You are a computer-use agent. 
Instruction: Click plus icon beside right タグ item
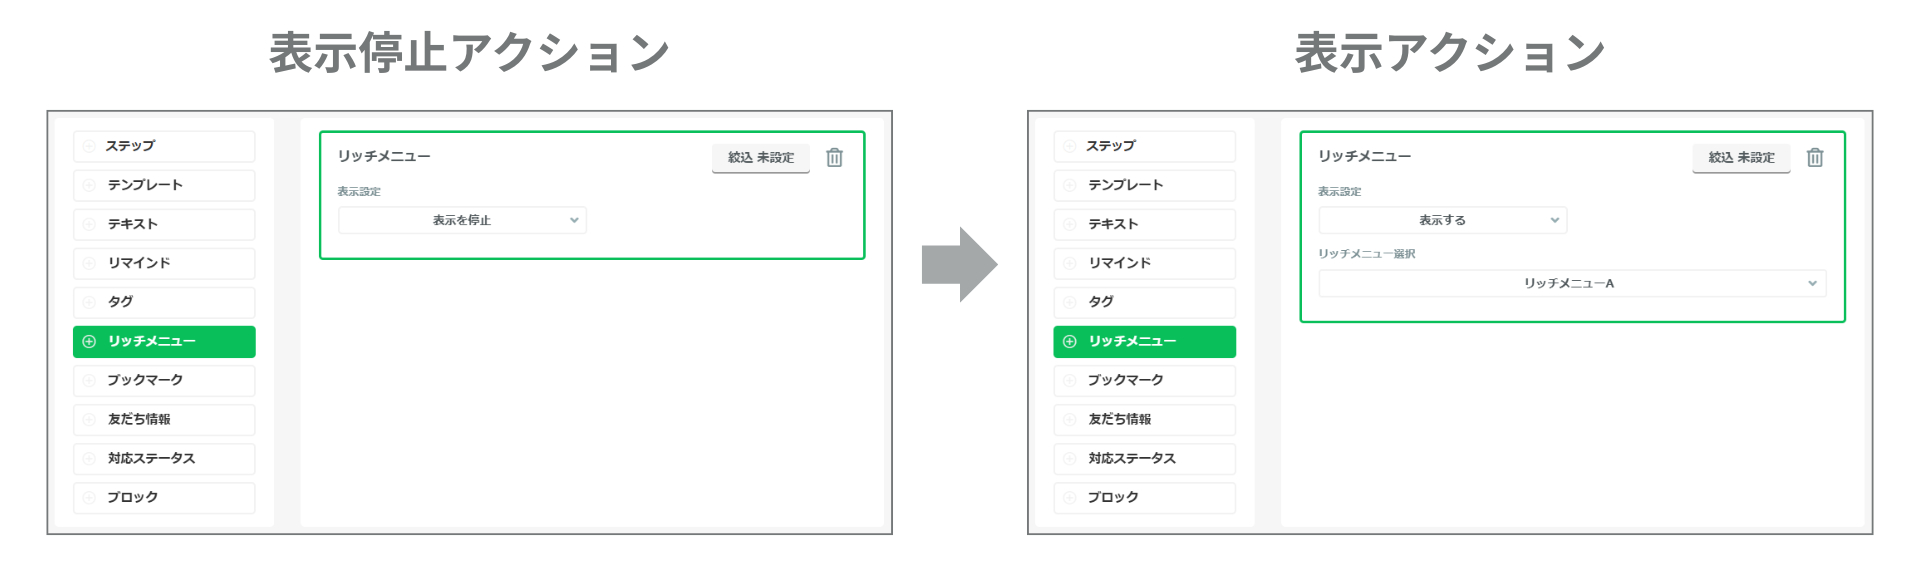[x=1070, y=302]
